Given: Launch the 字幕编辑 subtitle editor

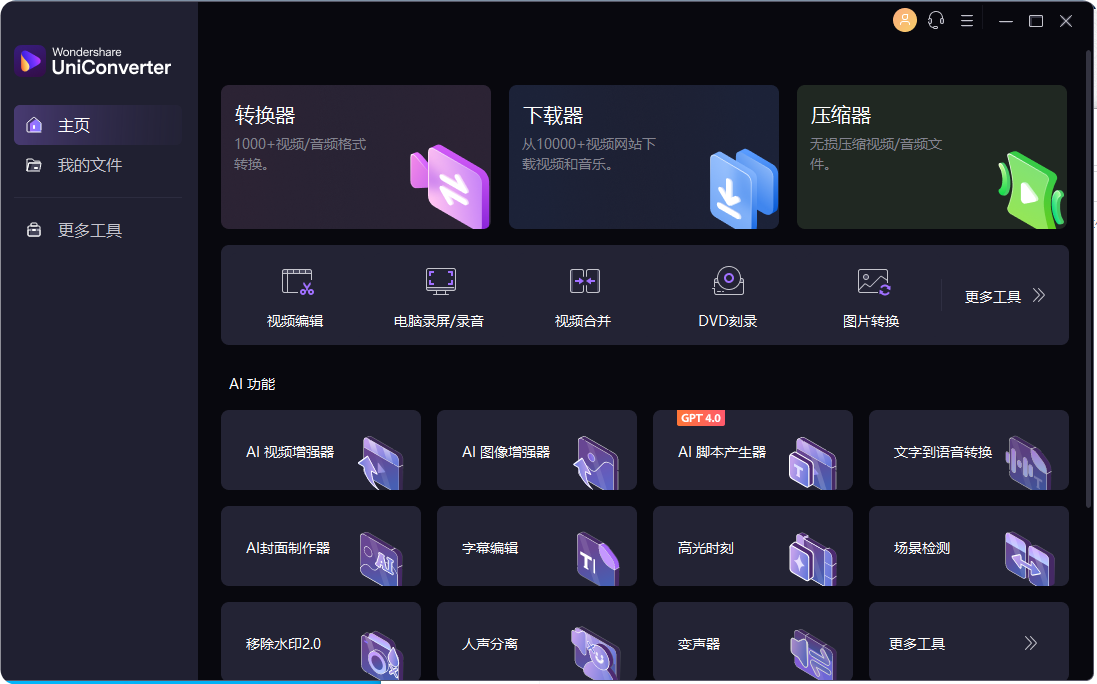Looking at the screenshot, I should pos(536,546).
